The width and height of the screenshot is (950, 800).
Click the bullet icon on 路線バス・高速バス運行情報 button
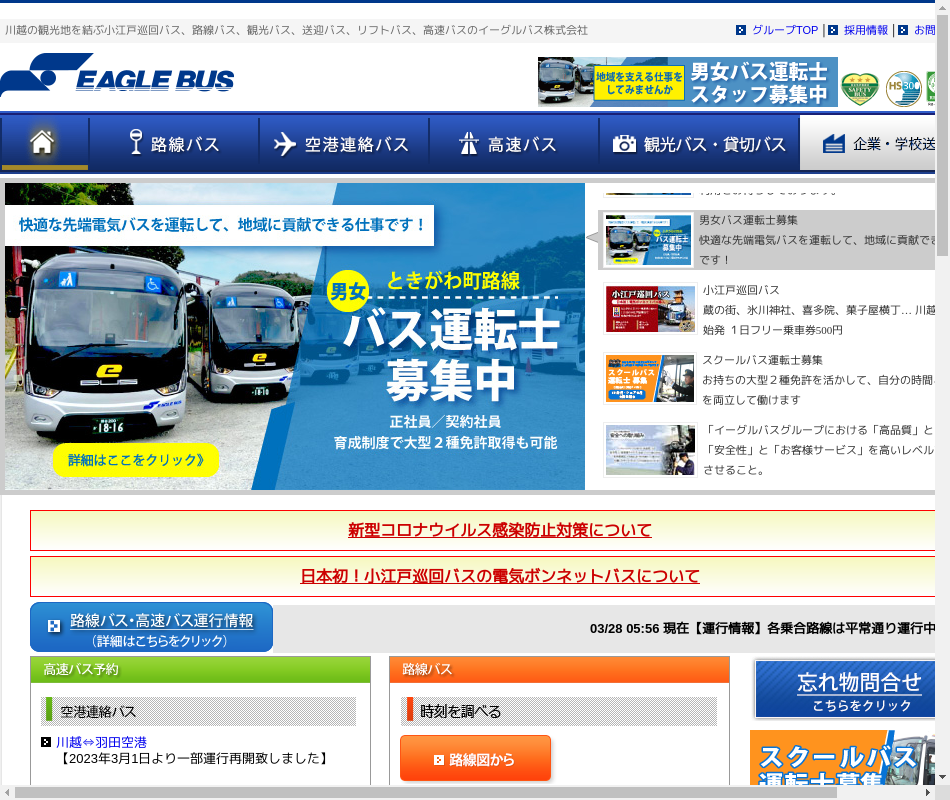coord(54,626)
